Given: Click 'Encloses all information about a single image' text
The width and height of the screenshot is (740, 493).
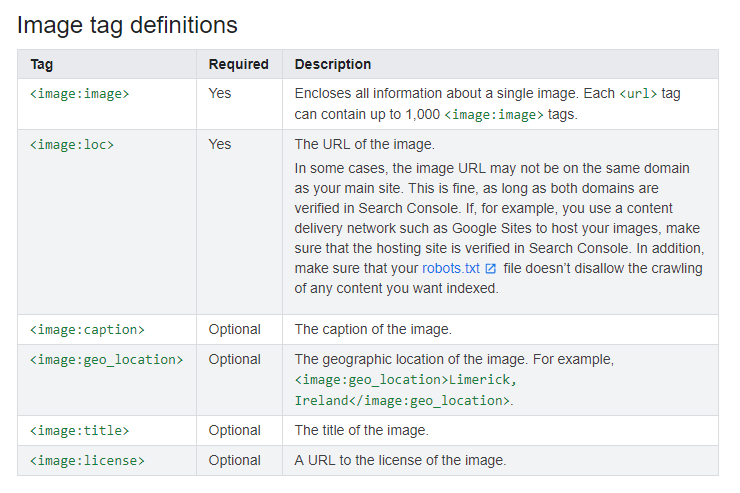Looking at the screenshot, I should (x=436, y=93).
